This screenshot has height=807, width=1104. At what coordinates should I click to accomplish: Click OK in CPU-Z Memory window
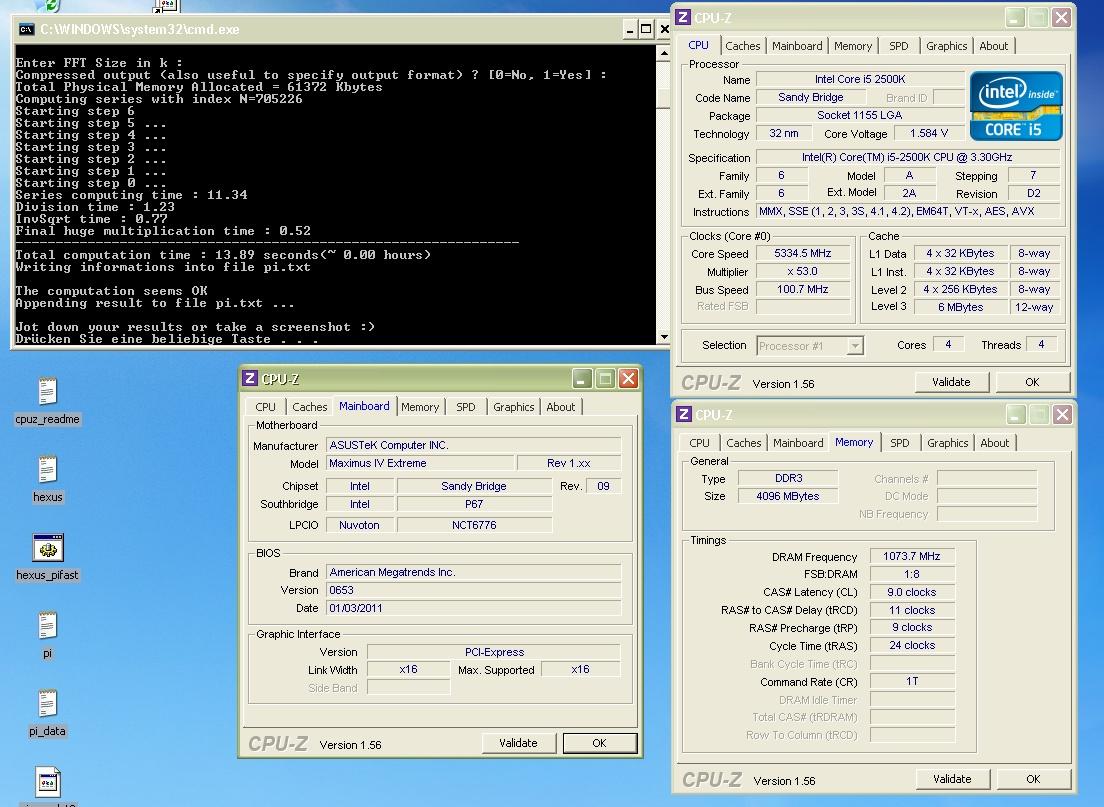(x=1033, y=779)
